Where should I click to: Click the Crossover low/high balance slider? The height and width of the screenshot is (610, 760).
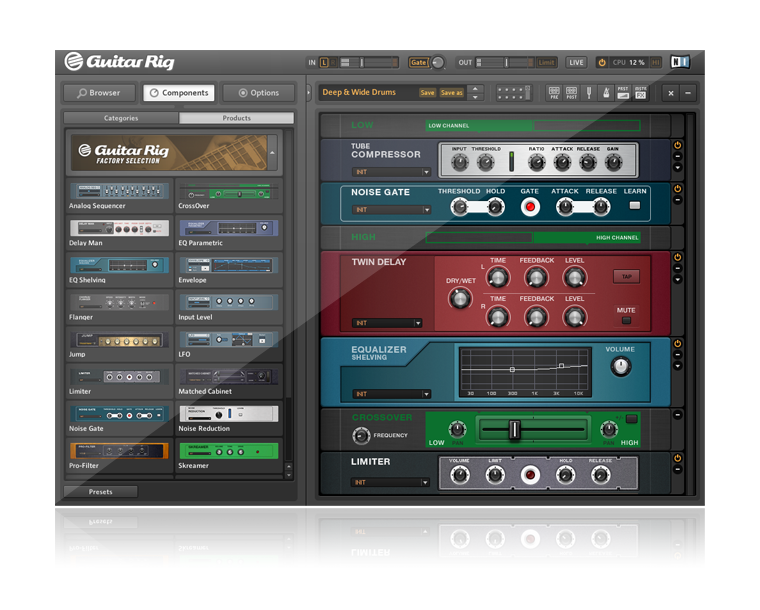pos(515,429)
